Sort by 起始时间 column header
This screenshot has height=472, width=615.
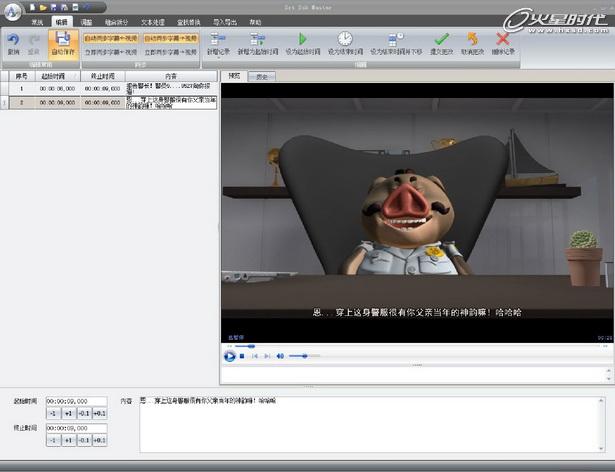tap(58, 76)
